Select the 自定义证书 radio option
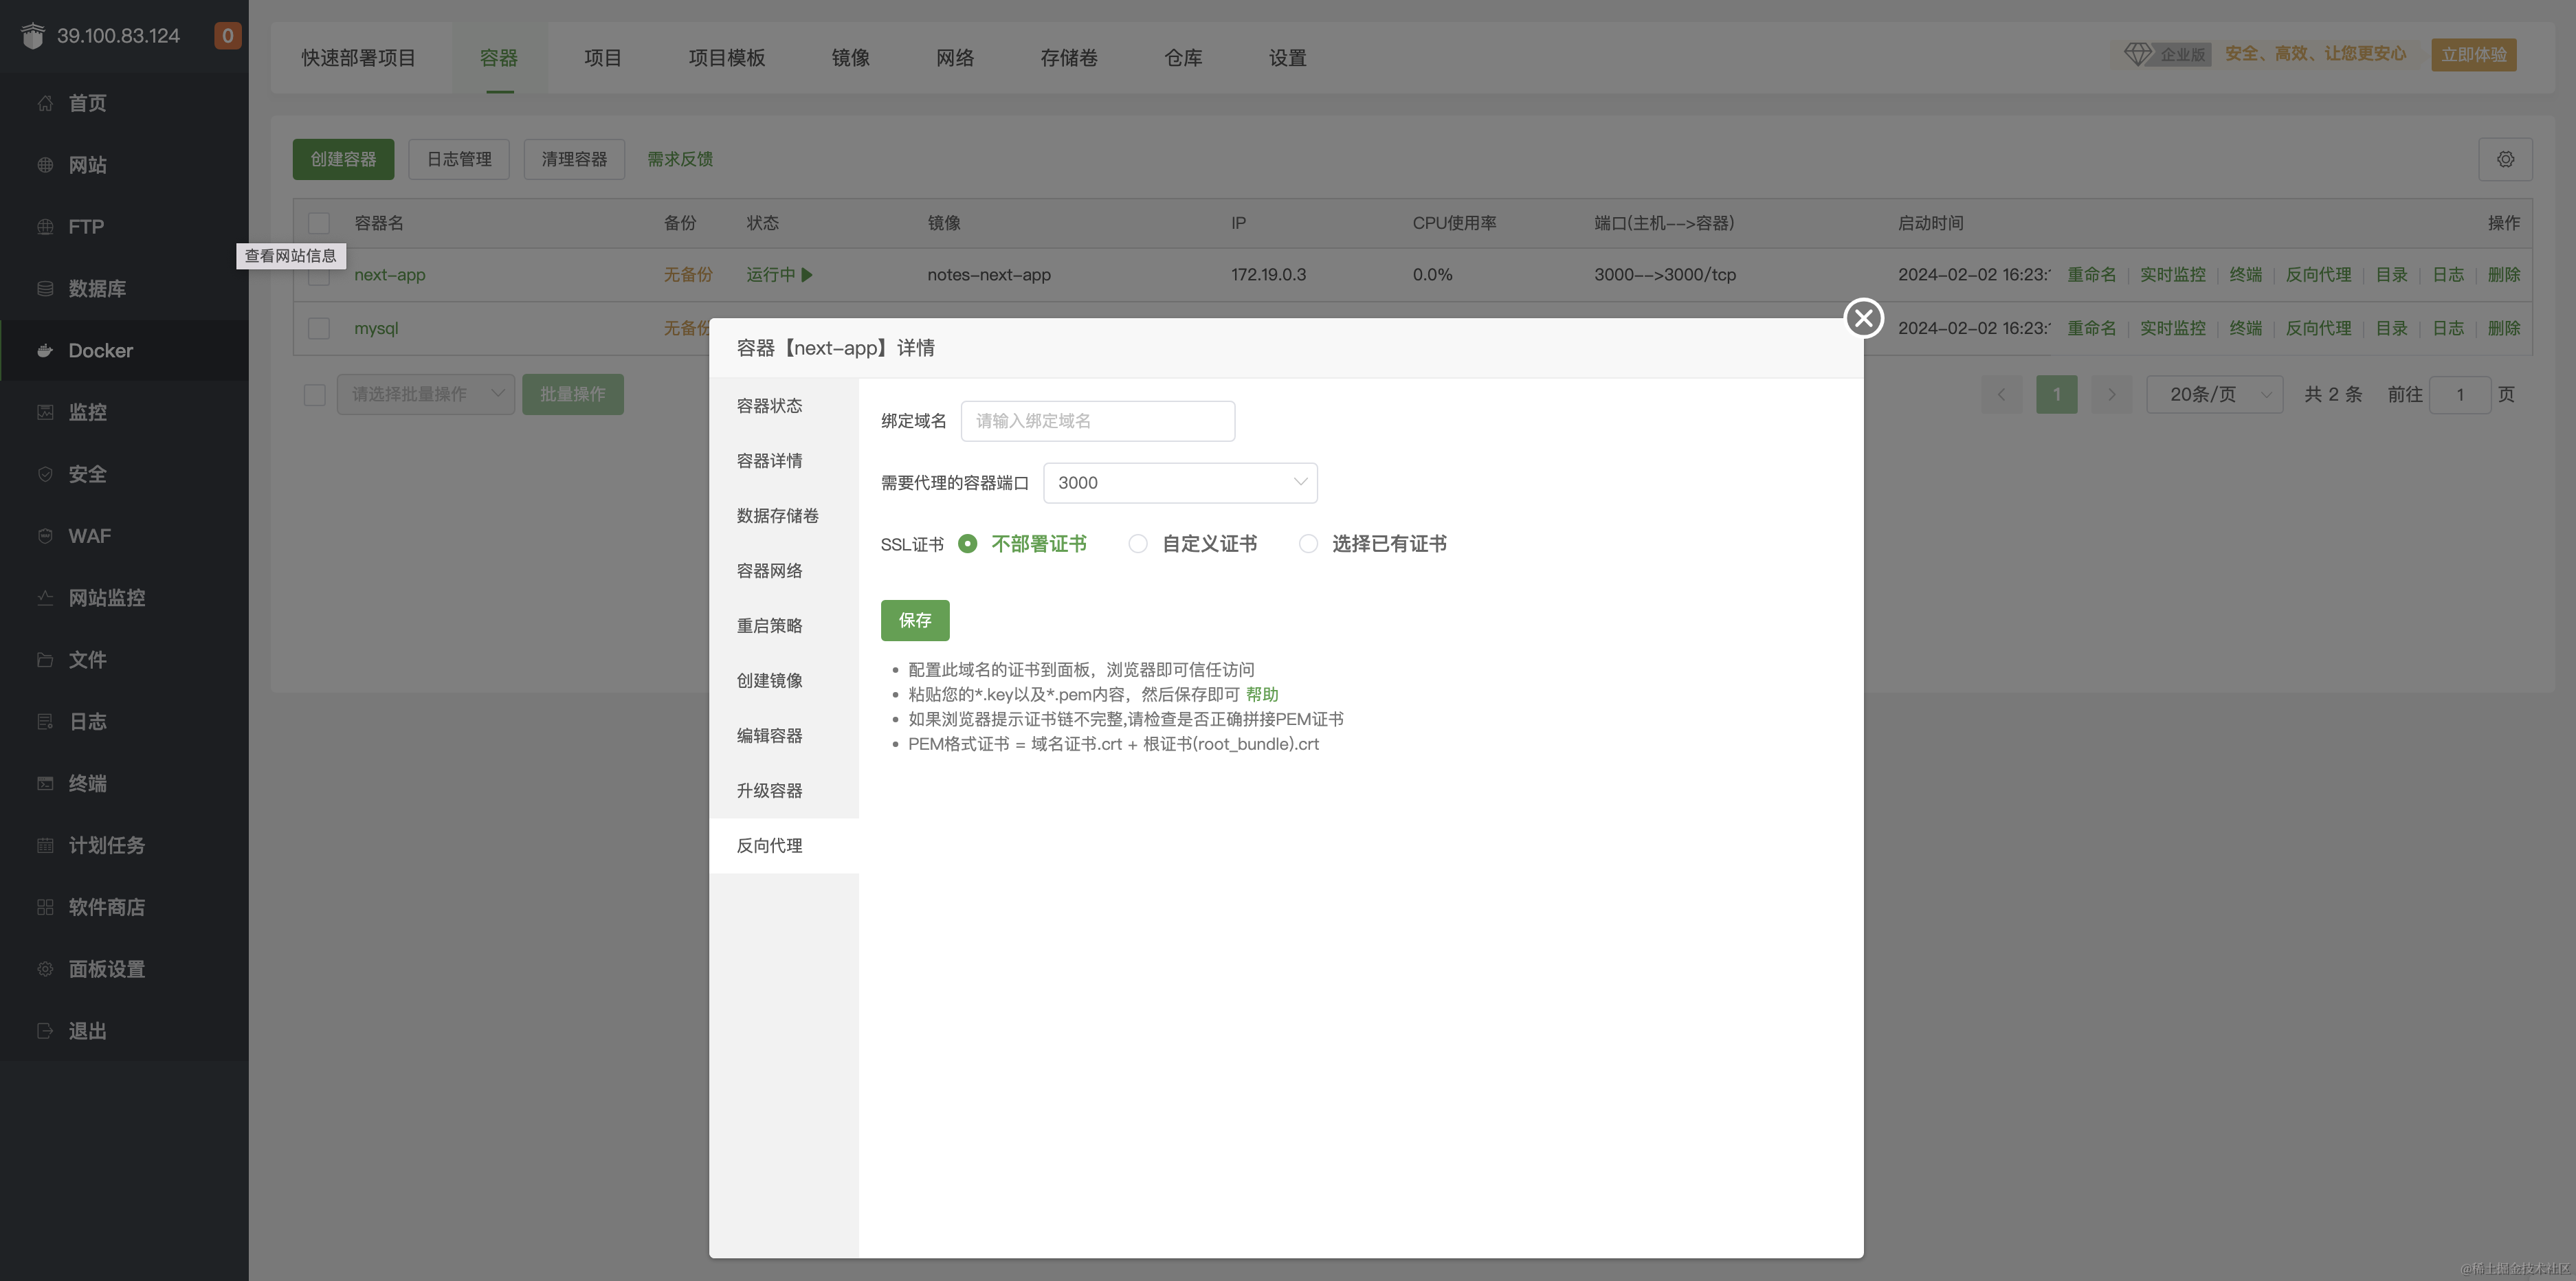2576x1281 pixels. click(1138, 544)
